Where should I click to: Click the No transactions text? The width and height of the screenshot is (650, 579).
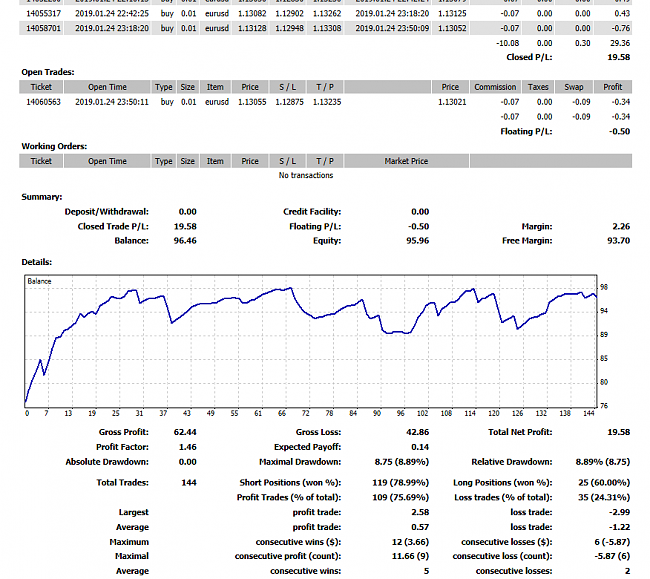coord(306,175)
